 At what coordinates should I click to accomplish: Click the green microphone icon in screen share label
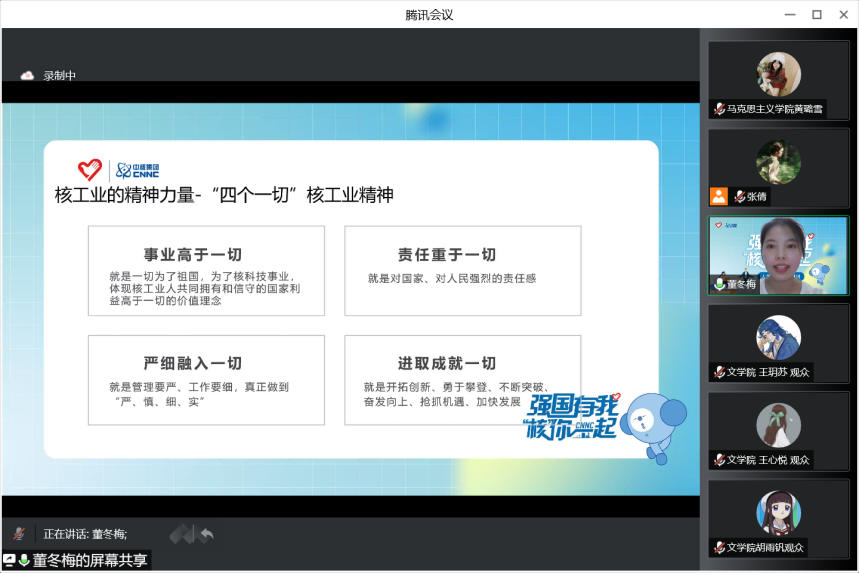click(x=24, y=560)
